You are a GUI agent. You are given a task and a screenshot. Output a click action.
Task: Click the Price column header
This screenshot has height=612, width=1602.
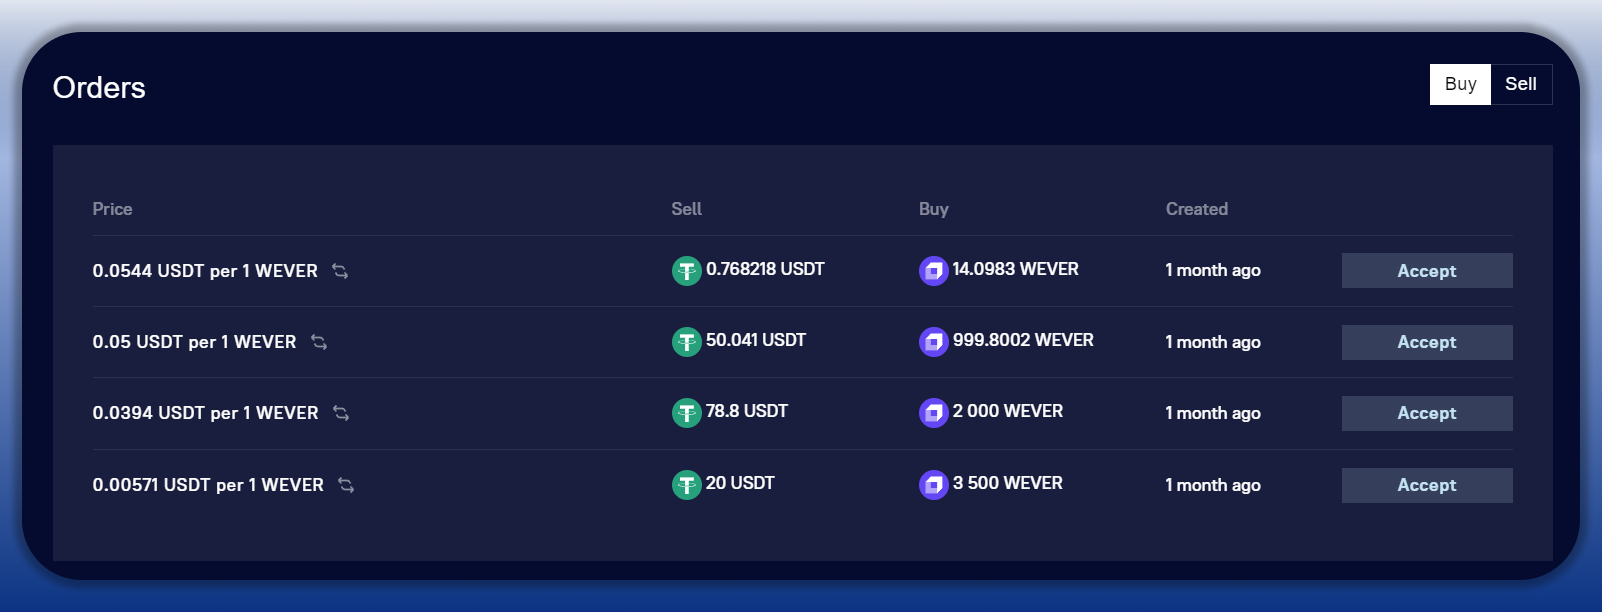pos(112,209)
